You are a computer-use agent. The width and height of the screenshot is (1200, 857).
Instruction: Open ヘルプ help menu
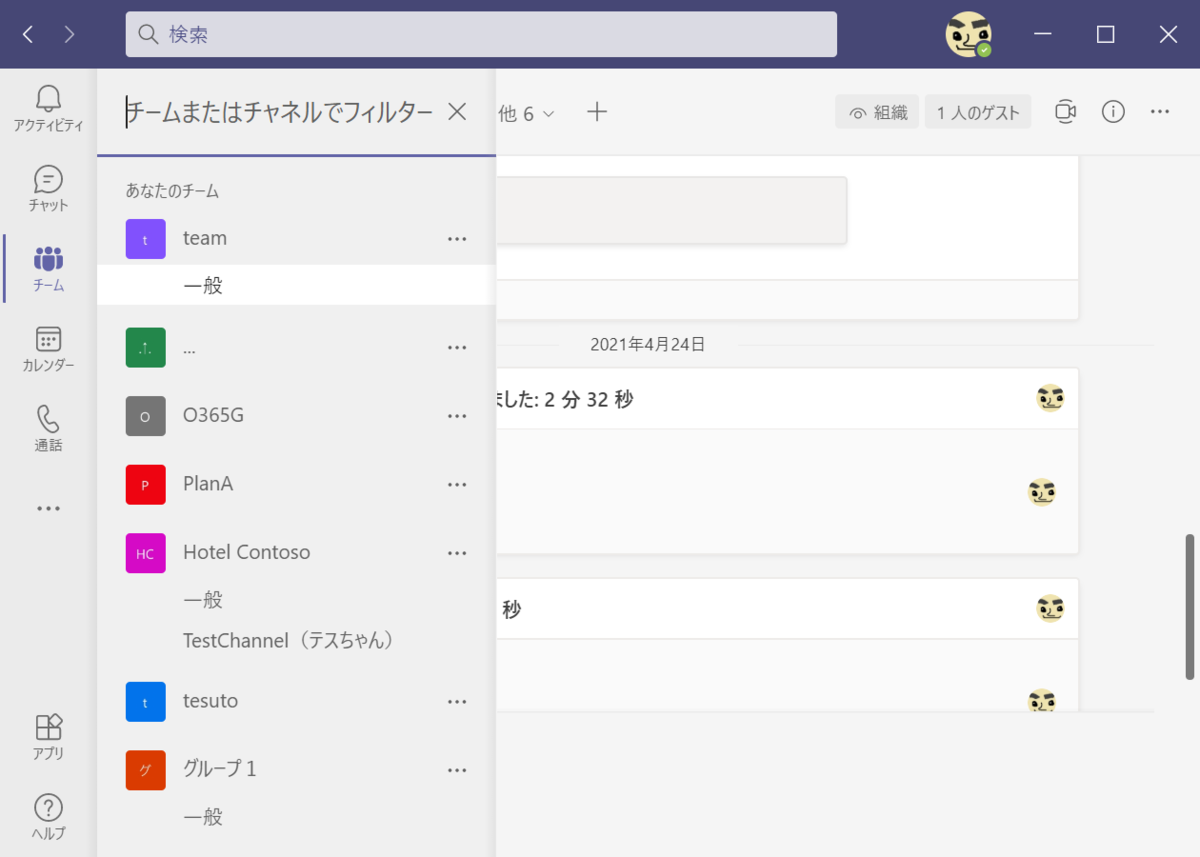(48, 817)
